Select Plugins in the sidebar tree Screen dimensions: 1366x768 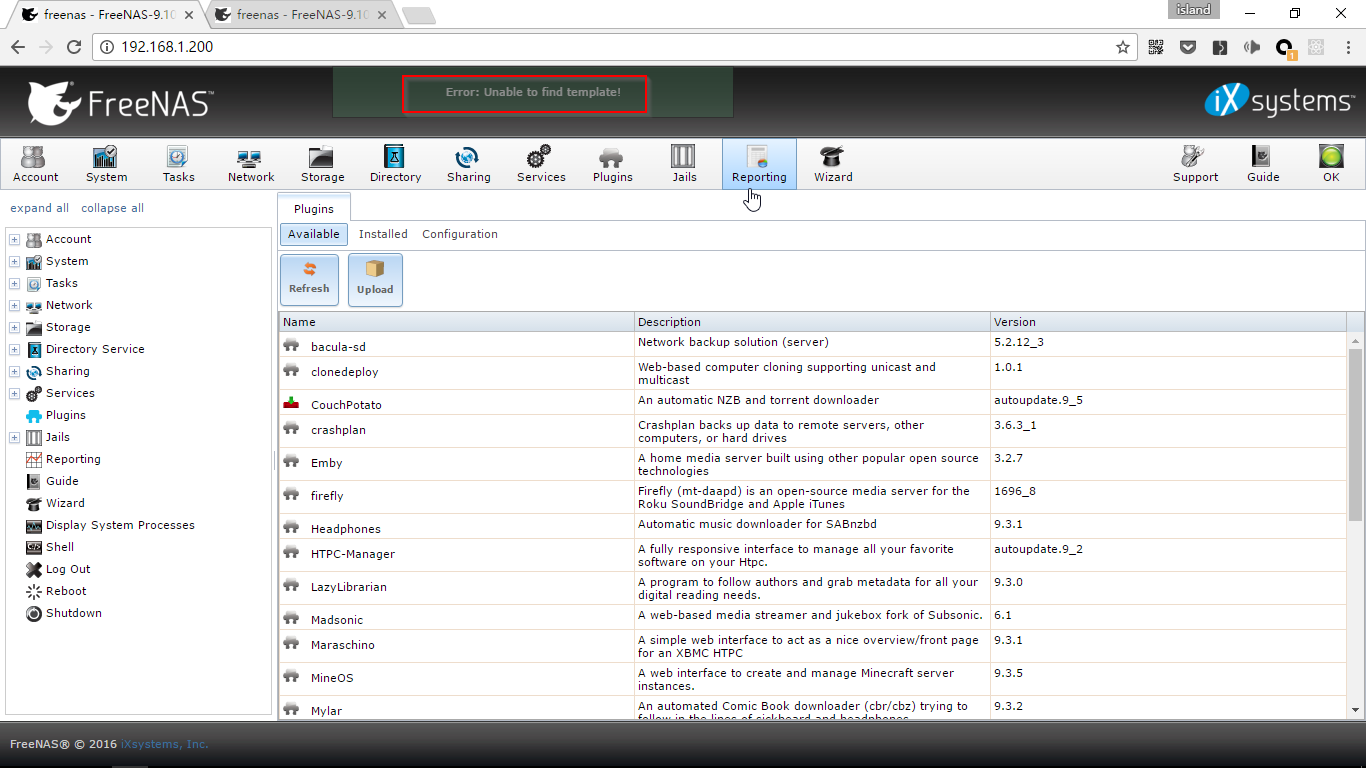65,415
